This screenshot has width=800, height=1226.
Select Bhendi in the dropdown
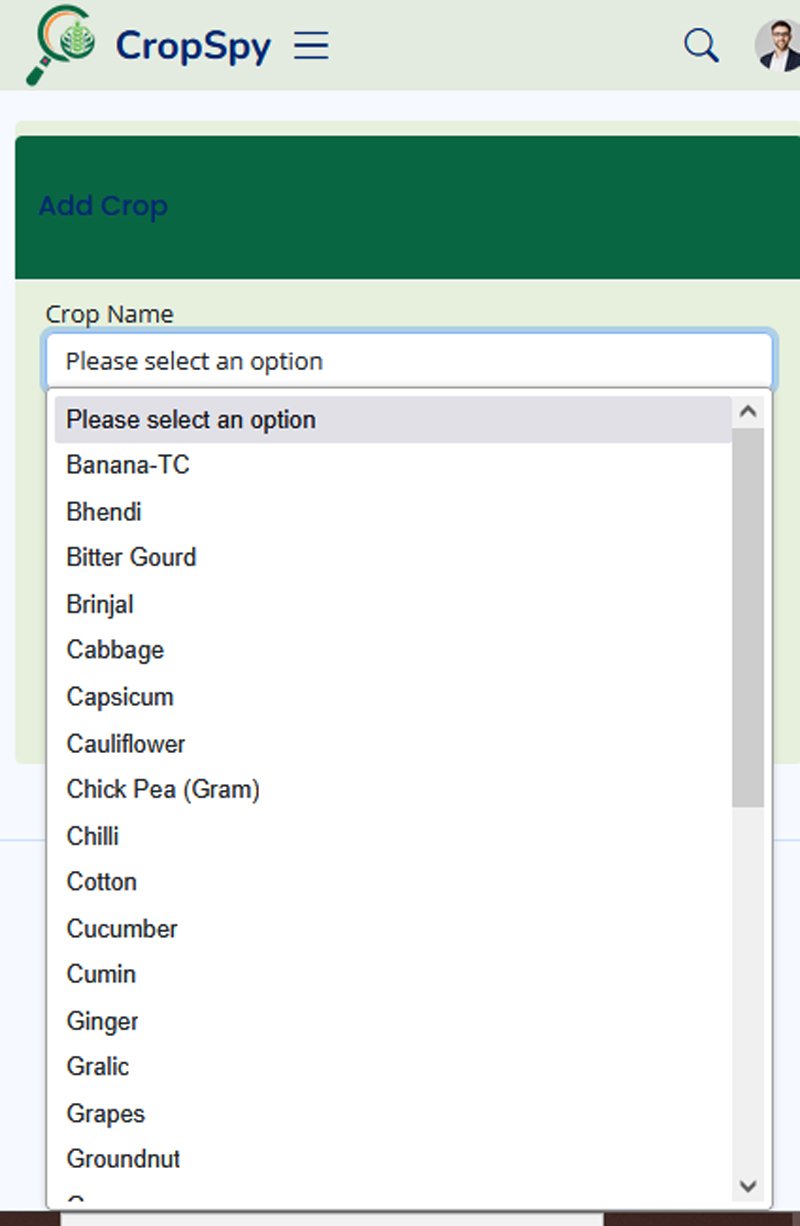(104, 512)
